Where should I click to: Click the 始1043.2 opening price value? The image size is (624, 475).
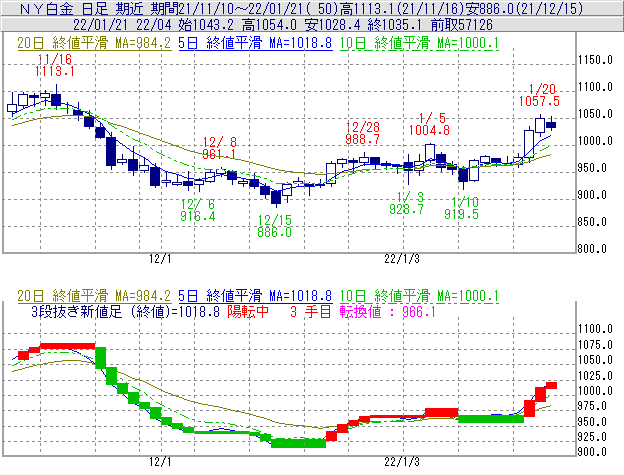click(x=206, y=25)
